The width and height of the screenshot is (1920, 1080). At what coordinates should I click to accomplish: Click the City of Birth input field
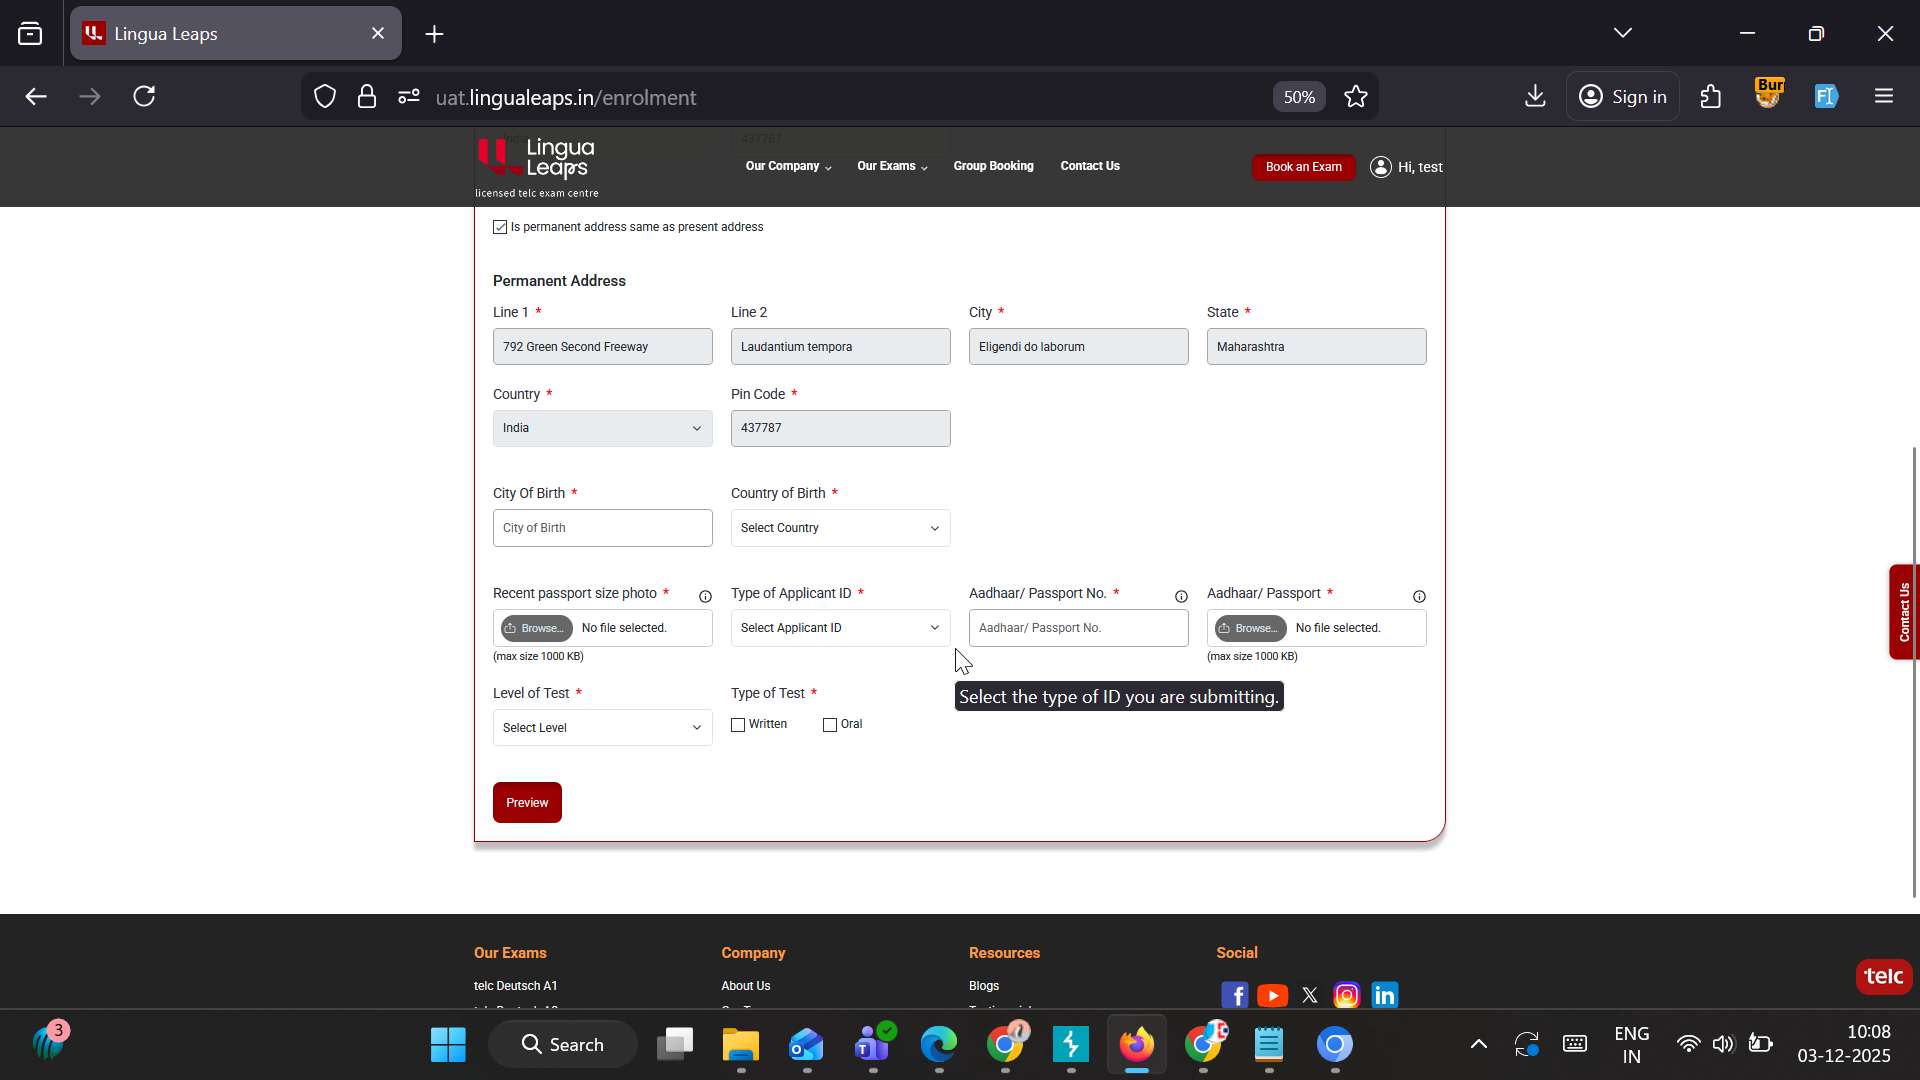602,528
